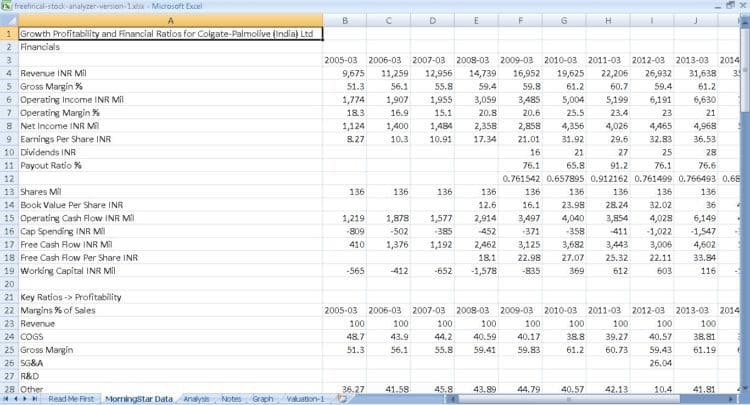Click the Revenue INR Mil label
This screenshot has width=750, height=405.
coord(53,73)
